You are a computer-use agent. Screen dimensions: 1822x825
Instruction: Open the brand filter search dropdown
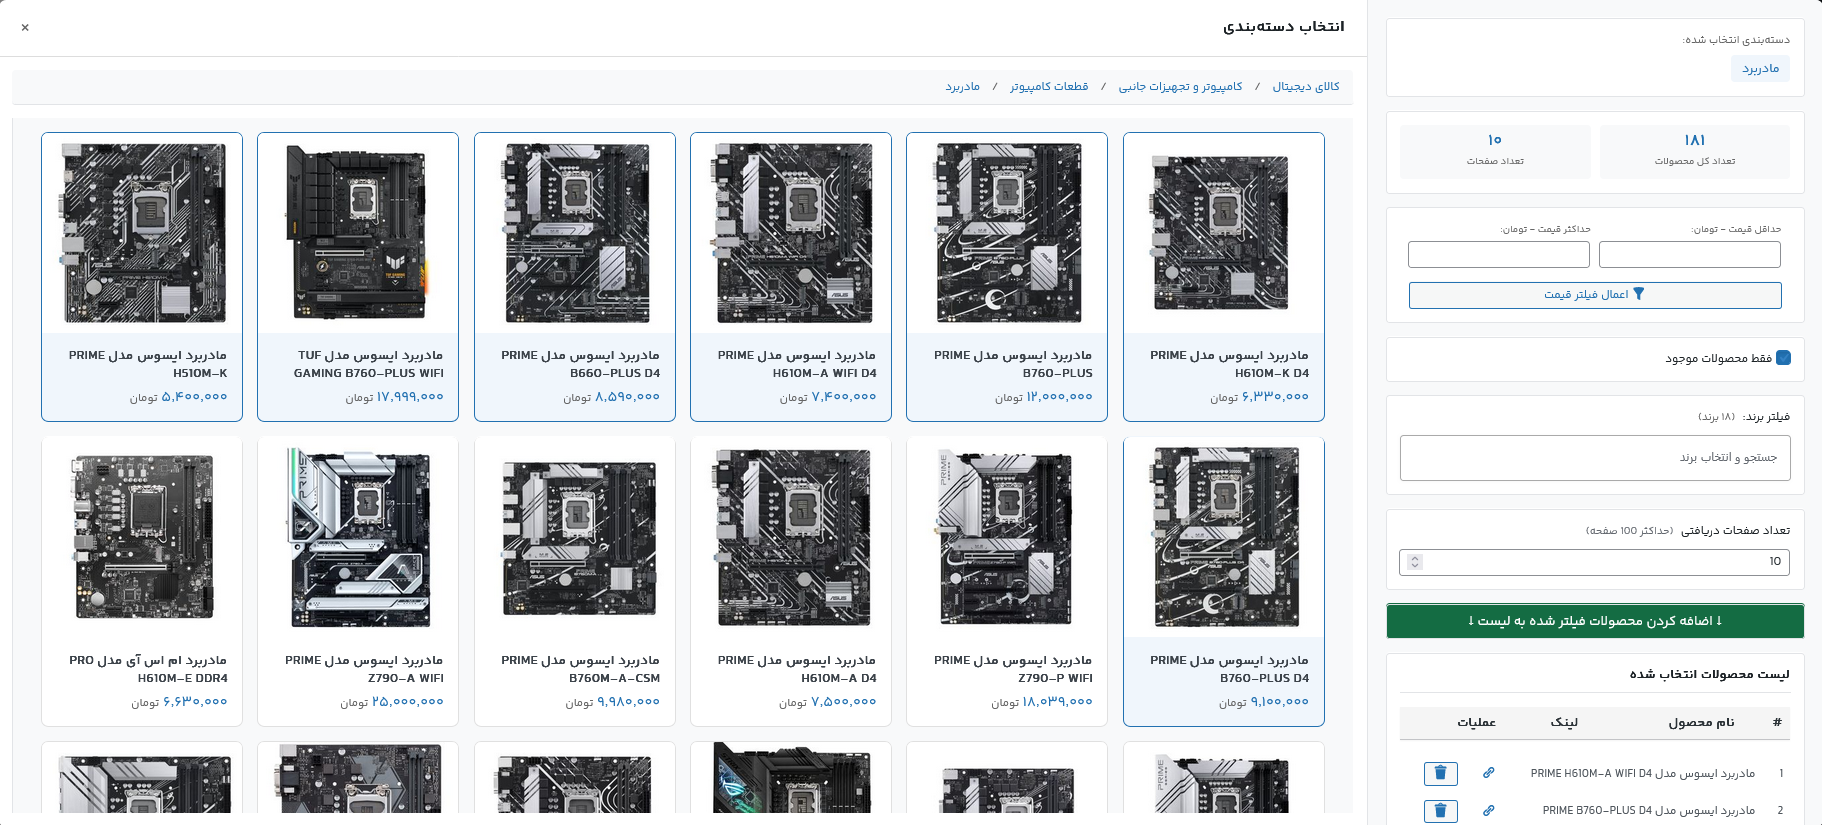(1595, 458)
